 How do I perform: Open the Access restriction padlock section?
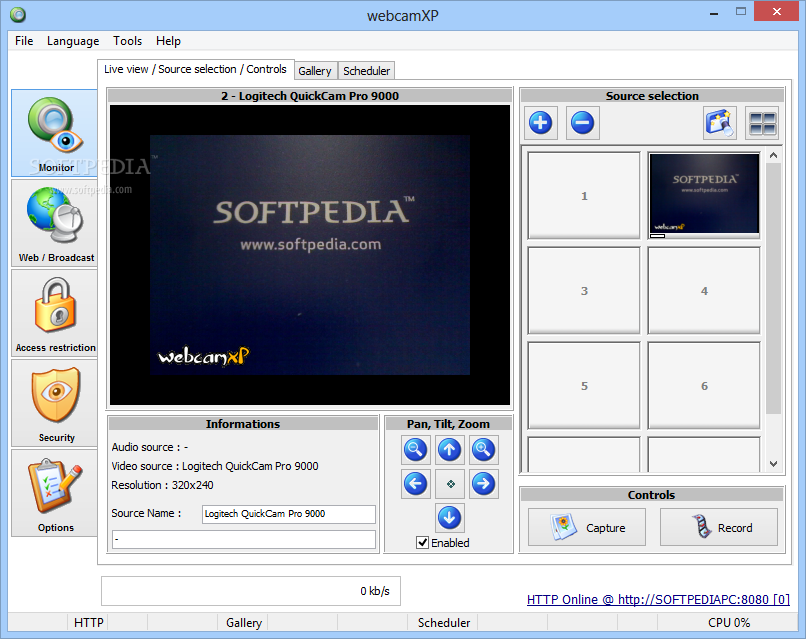pyautogui.click(x=55, y=313)
